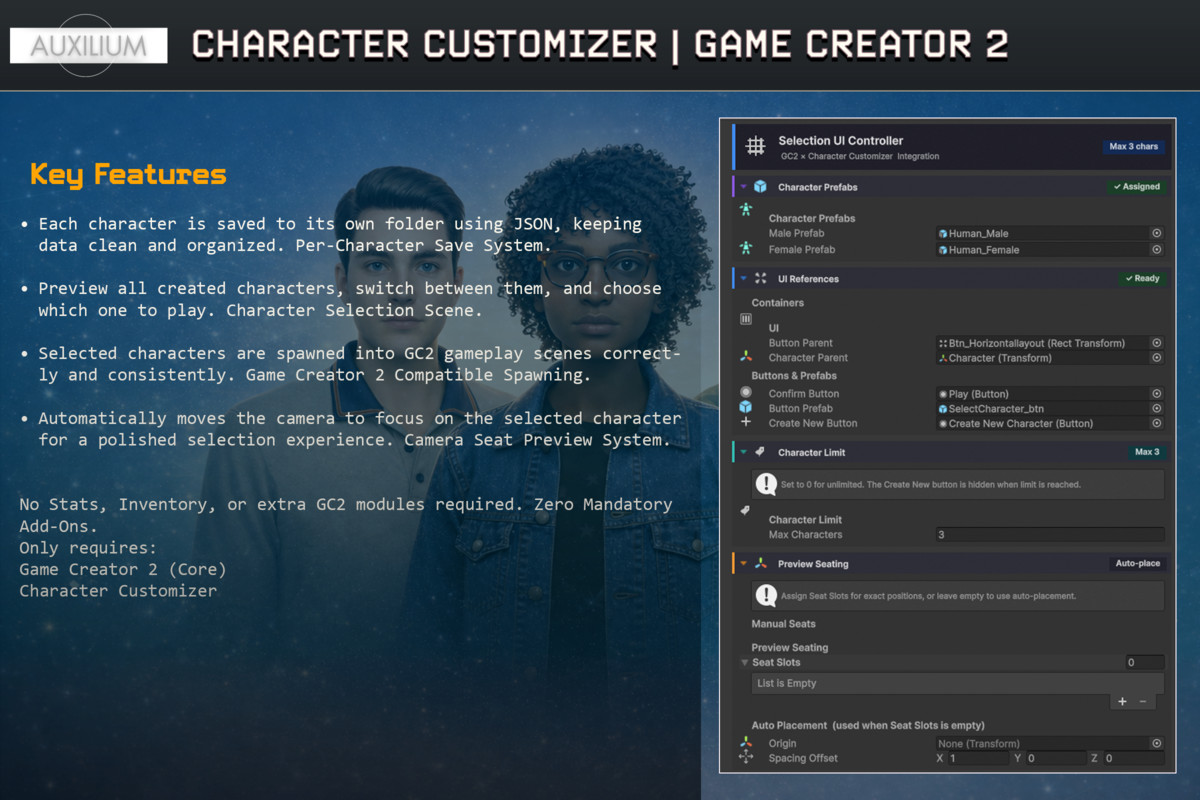This screenshot has height=800, width=1200.
Task: Click the None (Transform) Origin field
Action: [x=1050, y=744]
